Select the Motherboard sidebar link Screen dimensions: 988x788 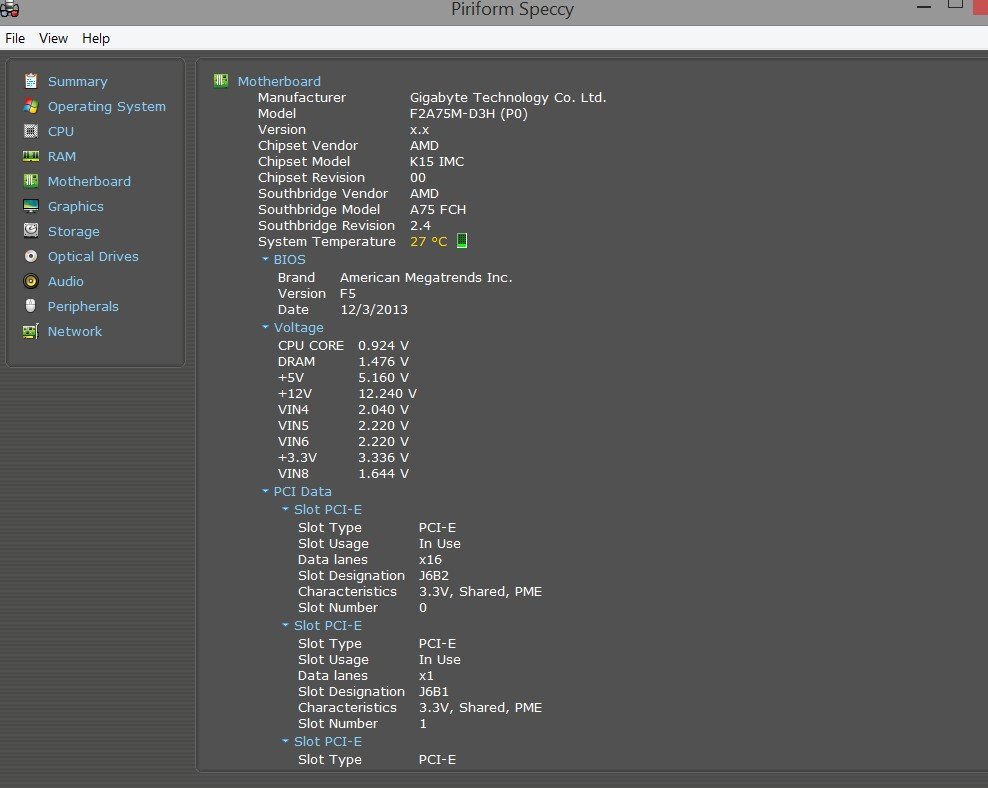pyautogui.click(x=89, y=181)
